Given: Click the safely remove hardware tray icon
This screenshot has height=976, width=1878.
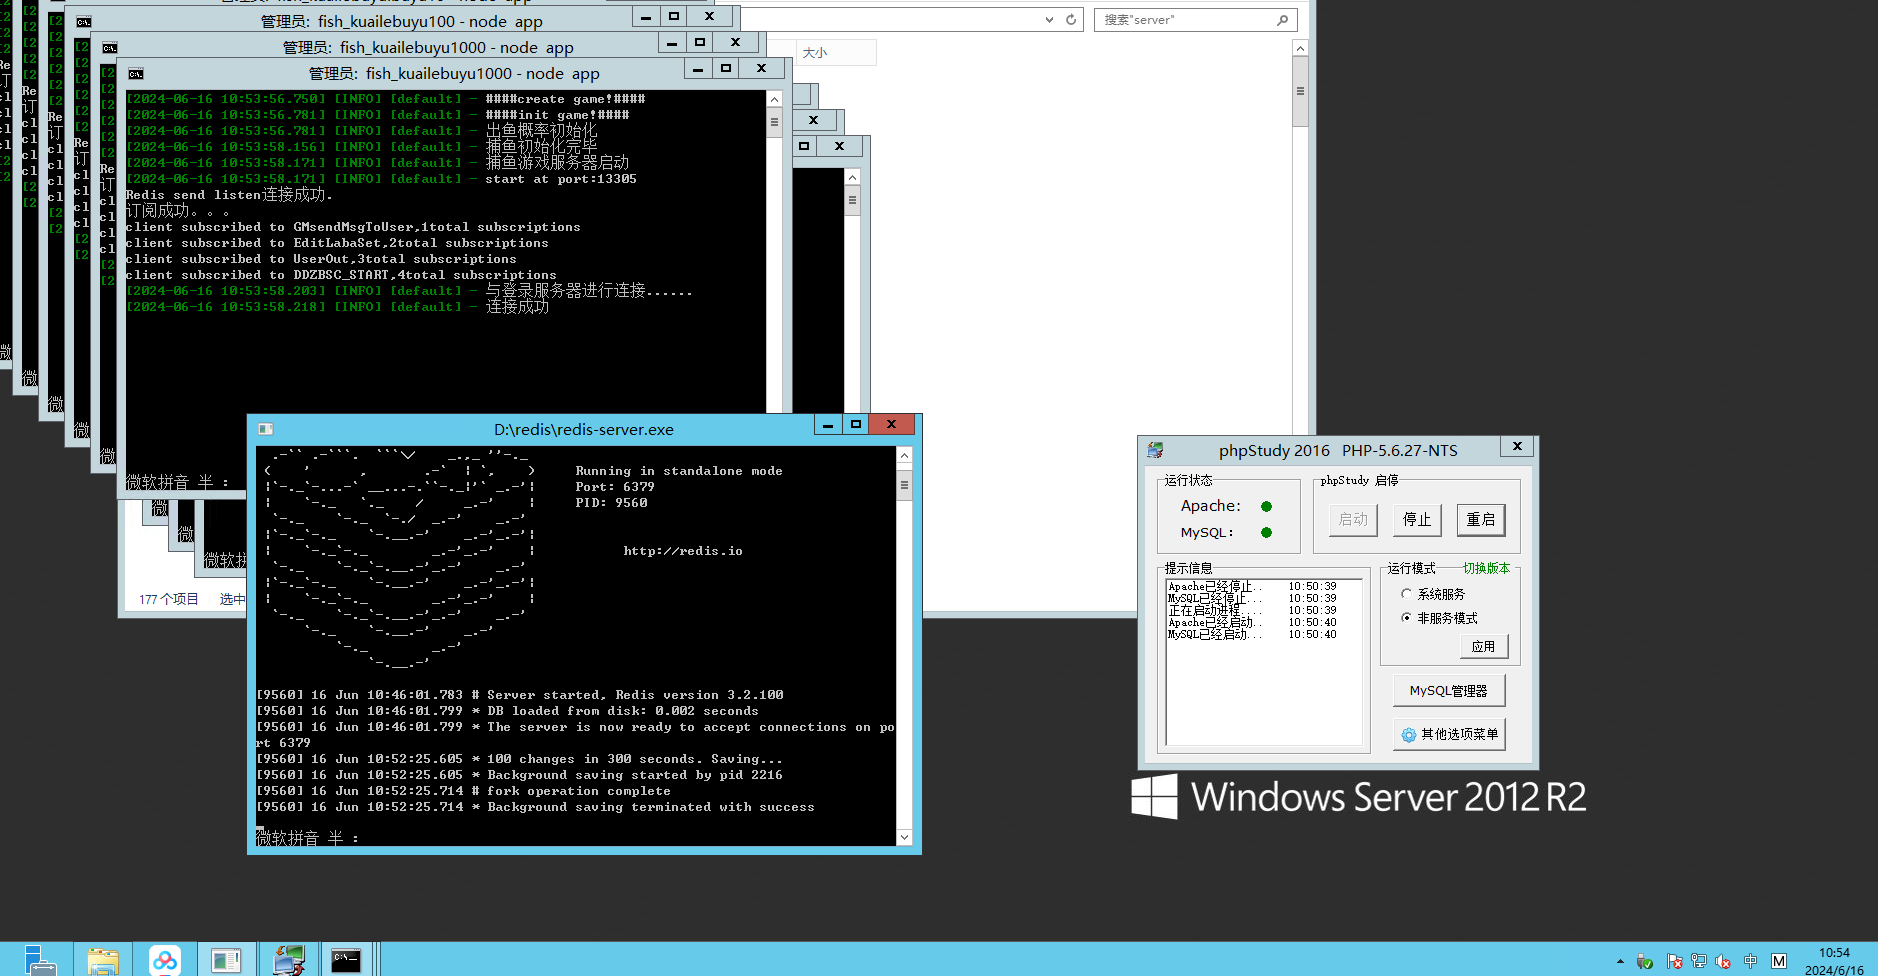Looking at the screenshot, I should [x=1645, y=962].
